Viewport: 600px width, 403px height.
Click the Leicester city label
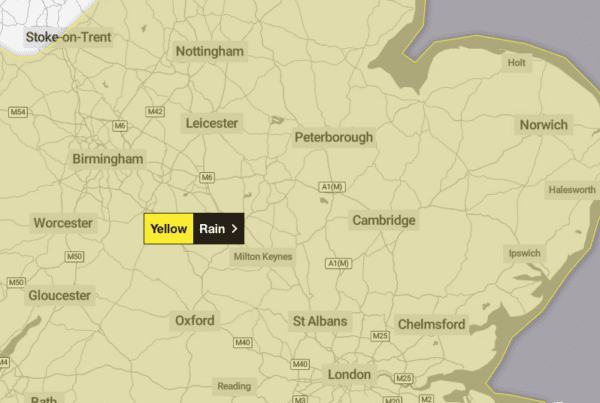[x=212, y=123]
